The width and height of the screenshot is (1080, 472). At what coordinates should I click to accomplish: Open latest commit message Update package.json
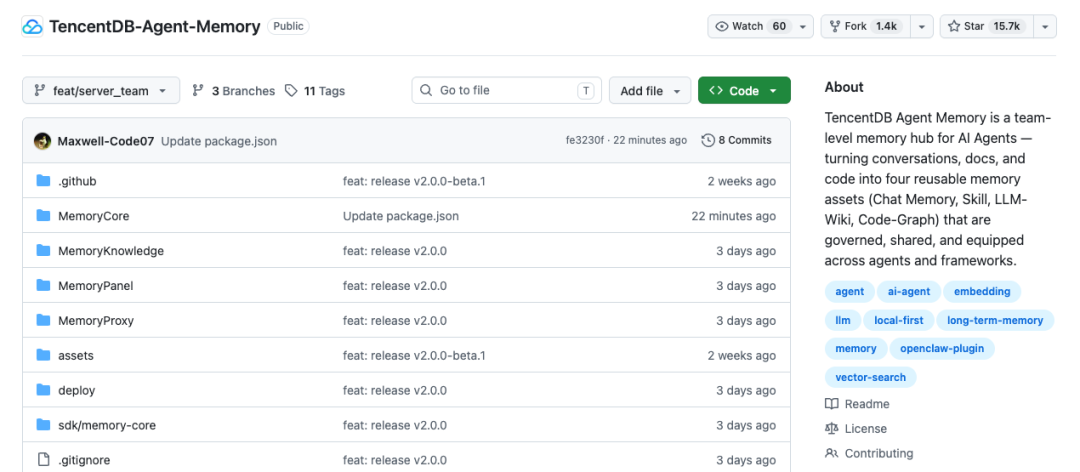pyautogui.click(x=219, y=141)
